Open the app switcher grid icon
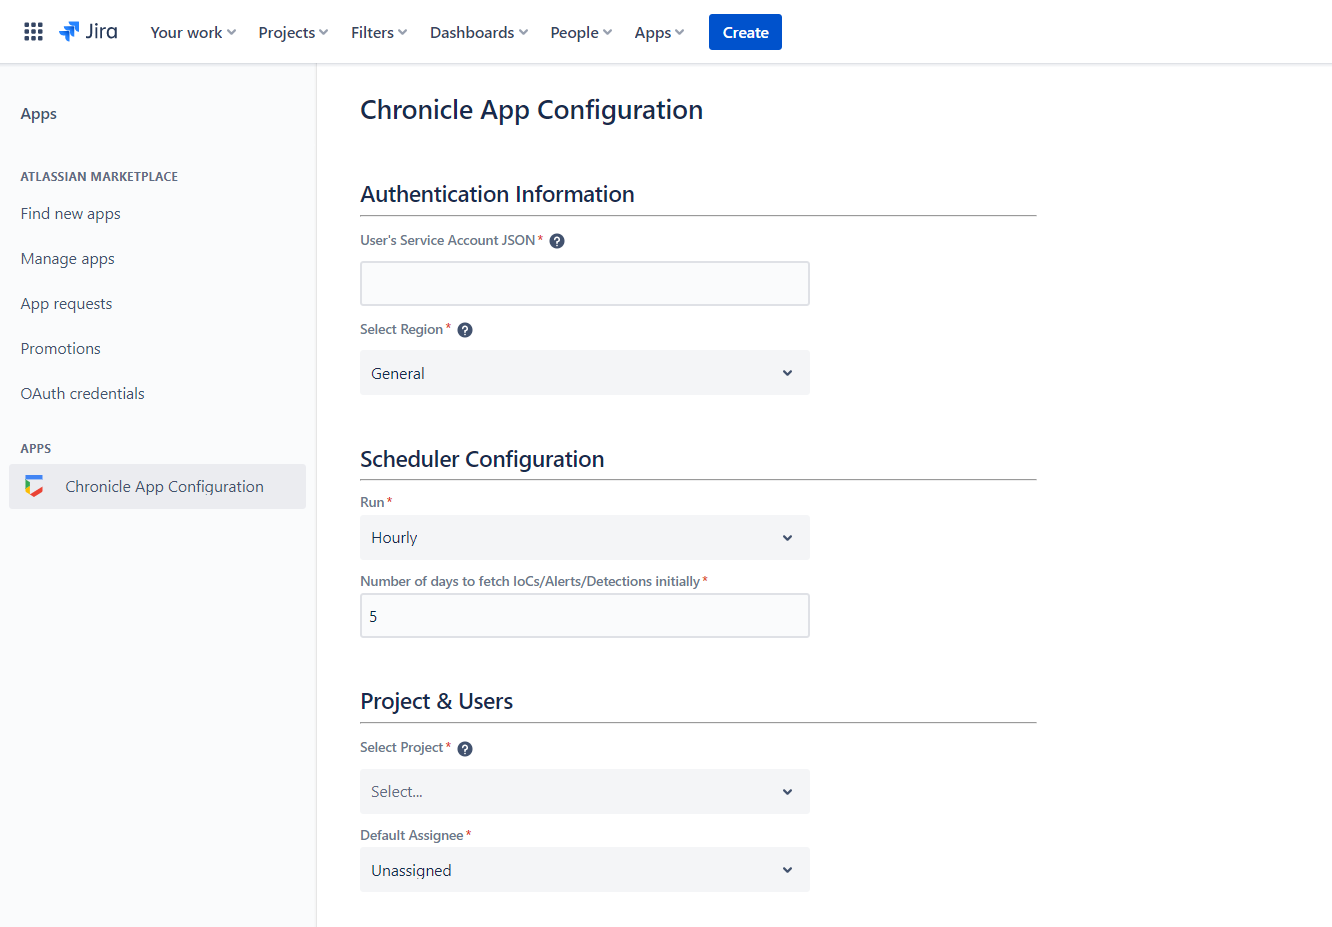The width and height of the screenshot is (1332, 927). [33, 32]
